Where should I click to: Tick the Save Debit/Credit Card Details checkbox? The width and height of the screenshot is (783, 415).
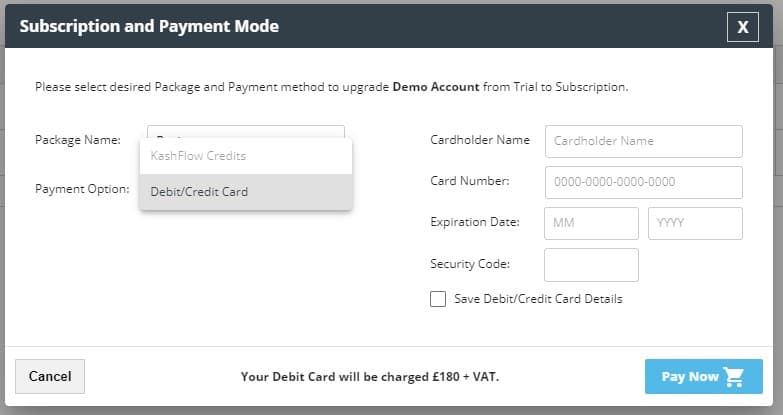[x=438, y=299]
